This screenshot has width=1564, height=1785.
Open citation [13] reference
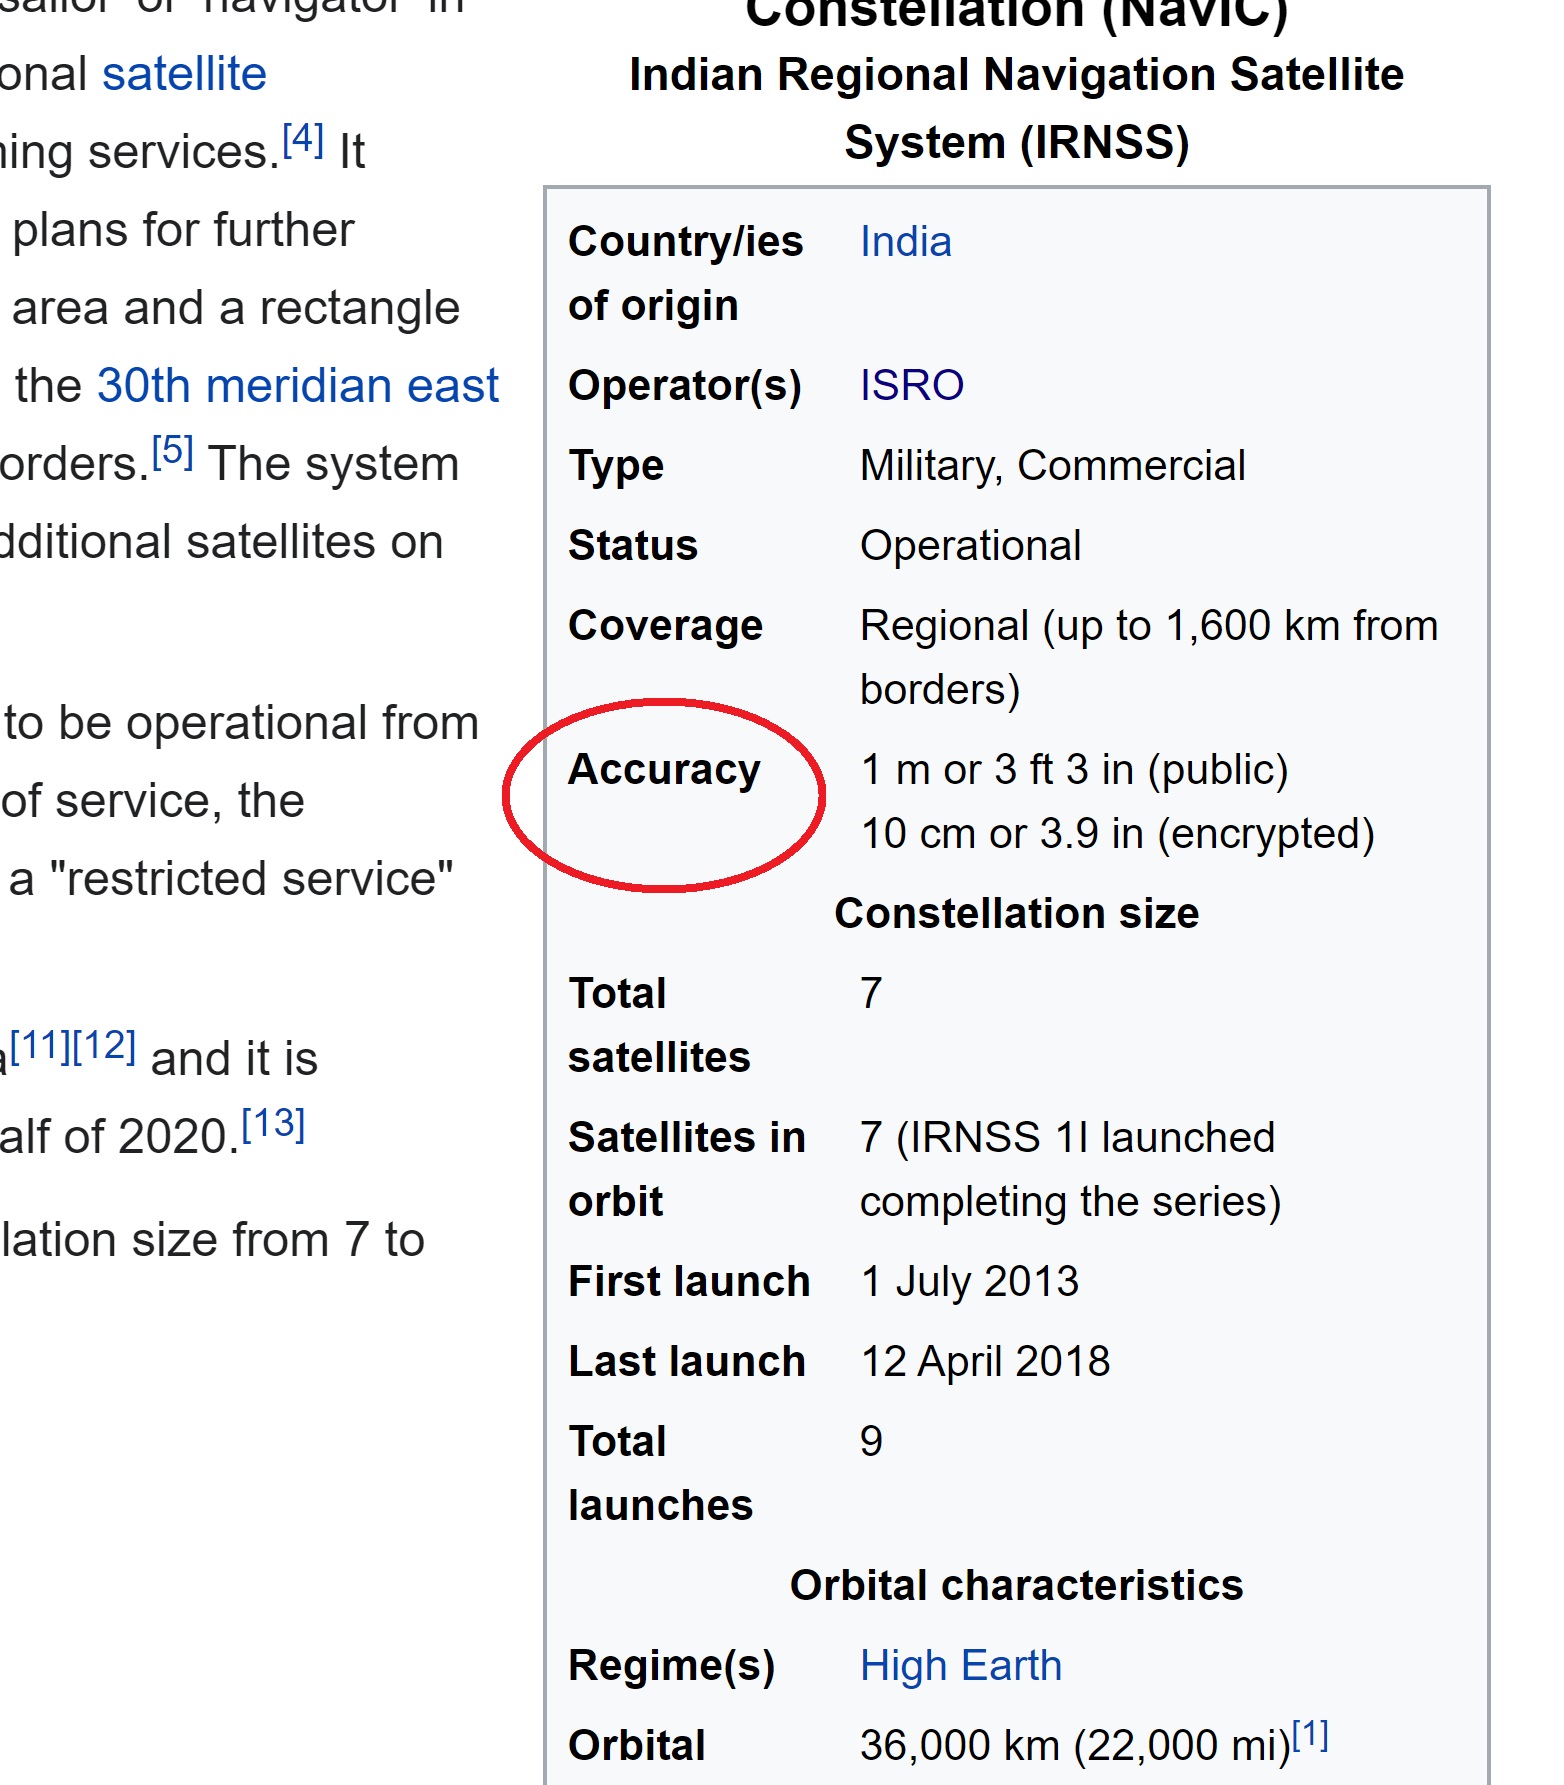pyautogui.click(x=273, y=1123)
